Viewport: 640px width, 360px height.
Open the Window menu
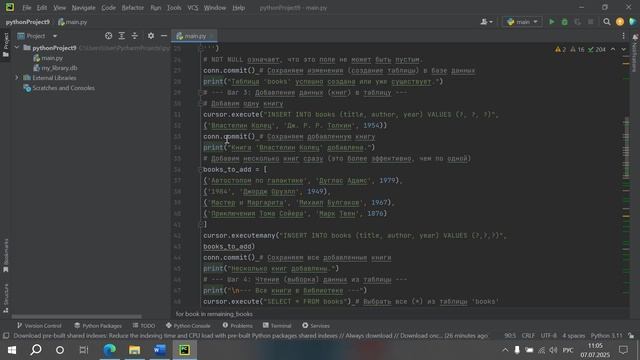tap(215, 8)
